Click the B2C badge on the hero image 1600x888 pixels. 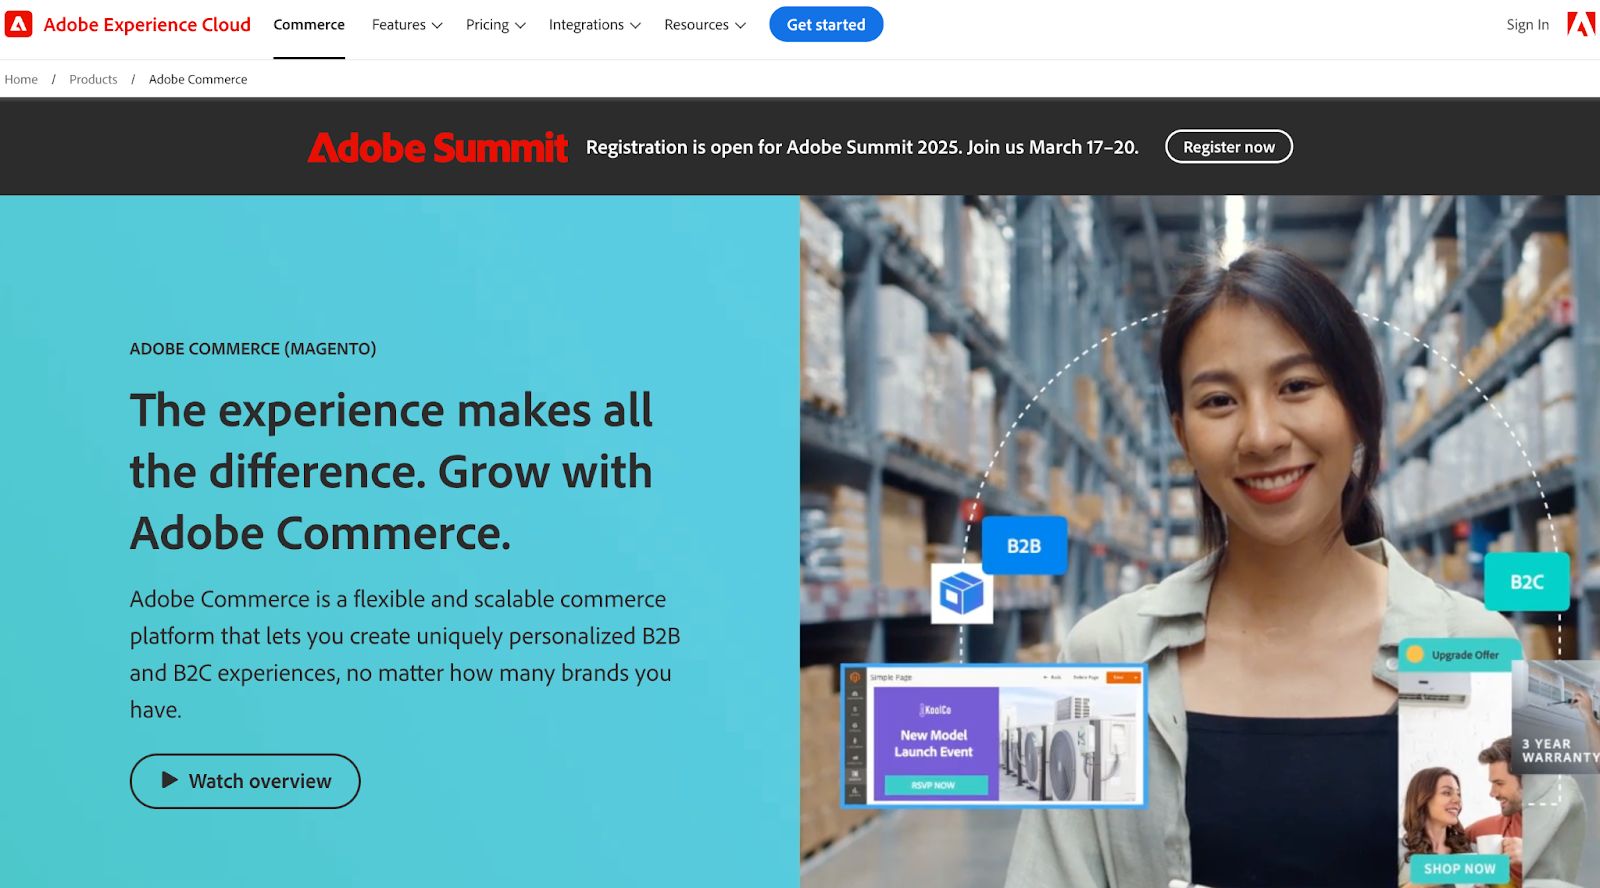coord(1527,582)
